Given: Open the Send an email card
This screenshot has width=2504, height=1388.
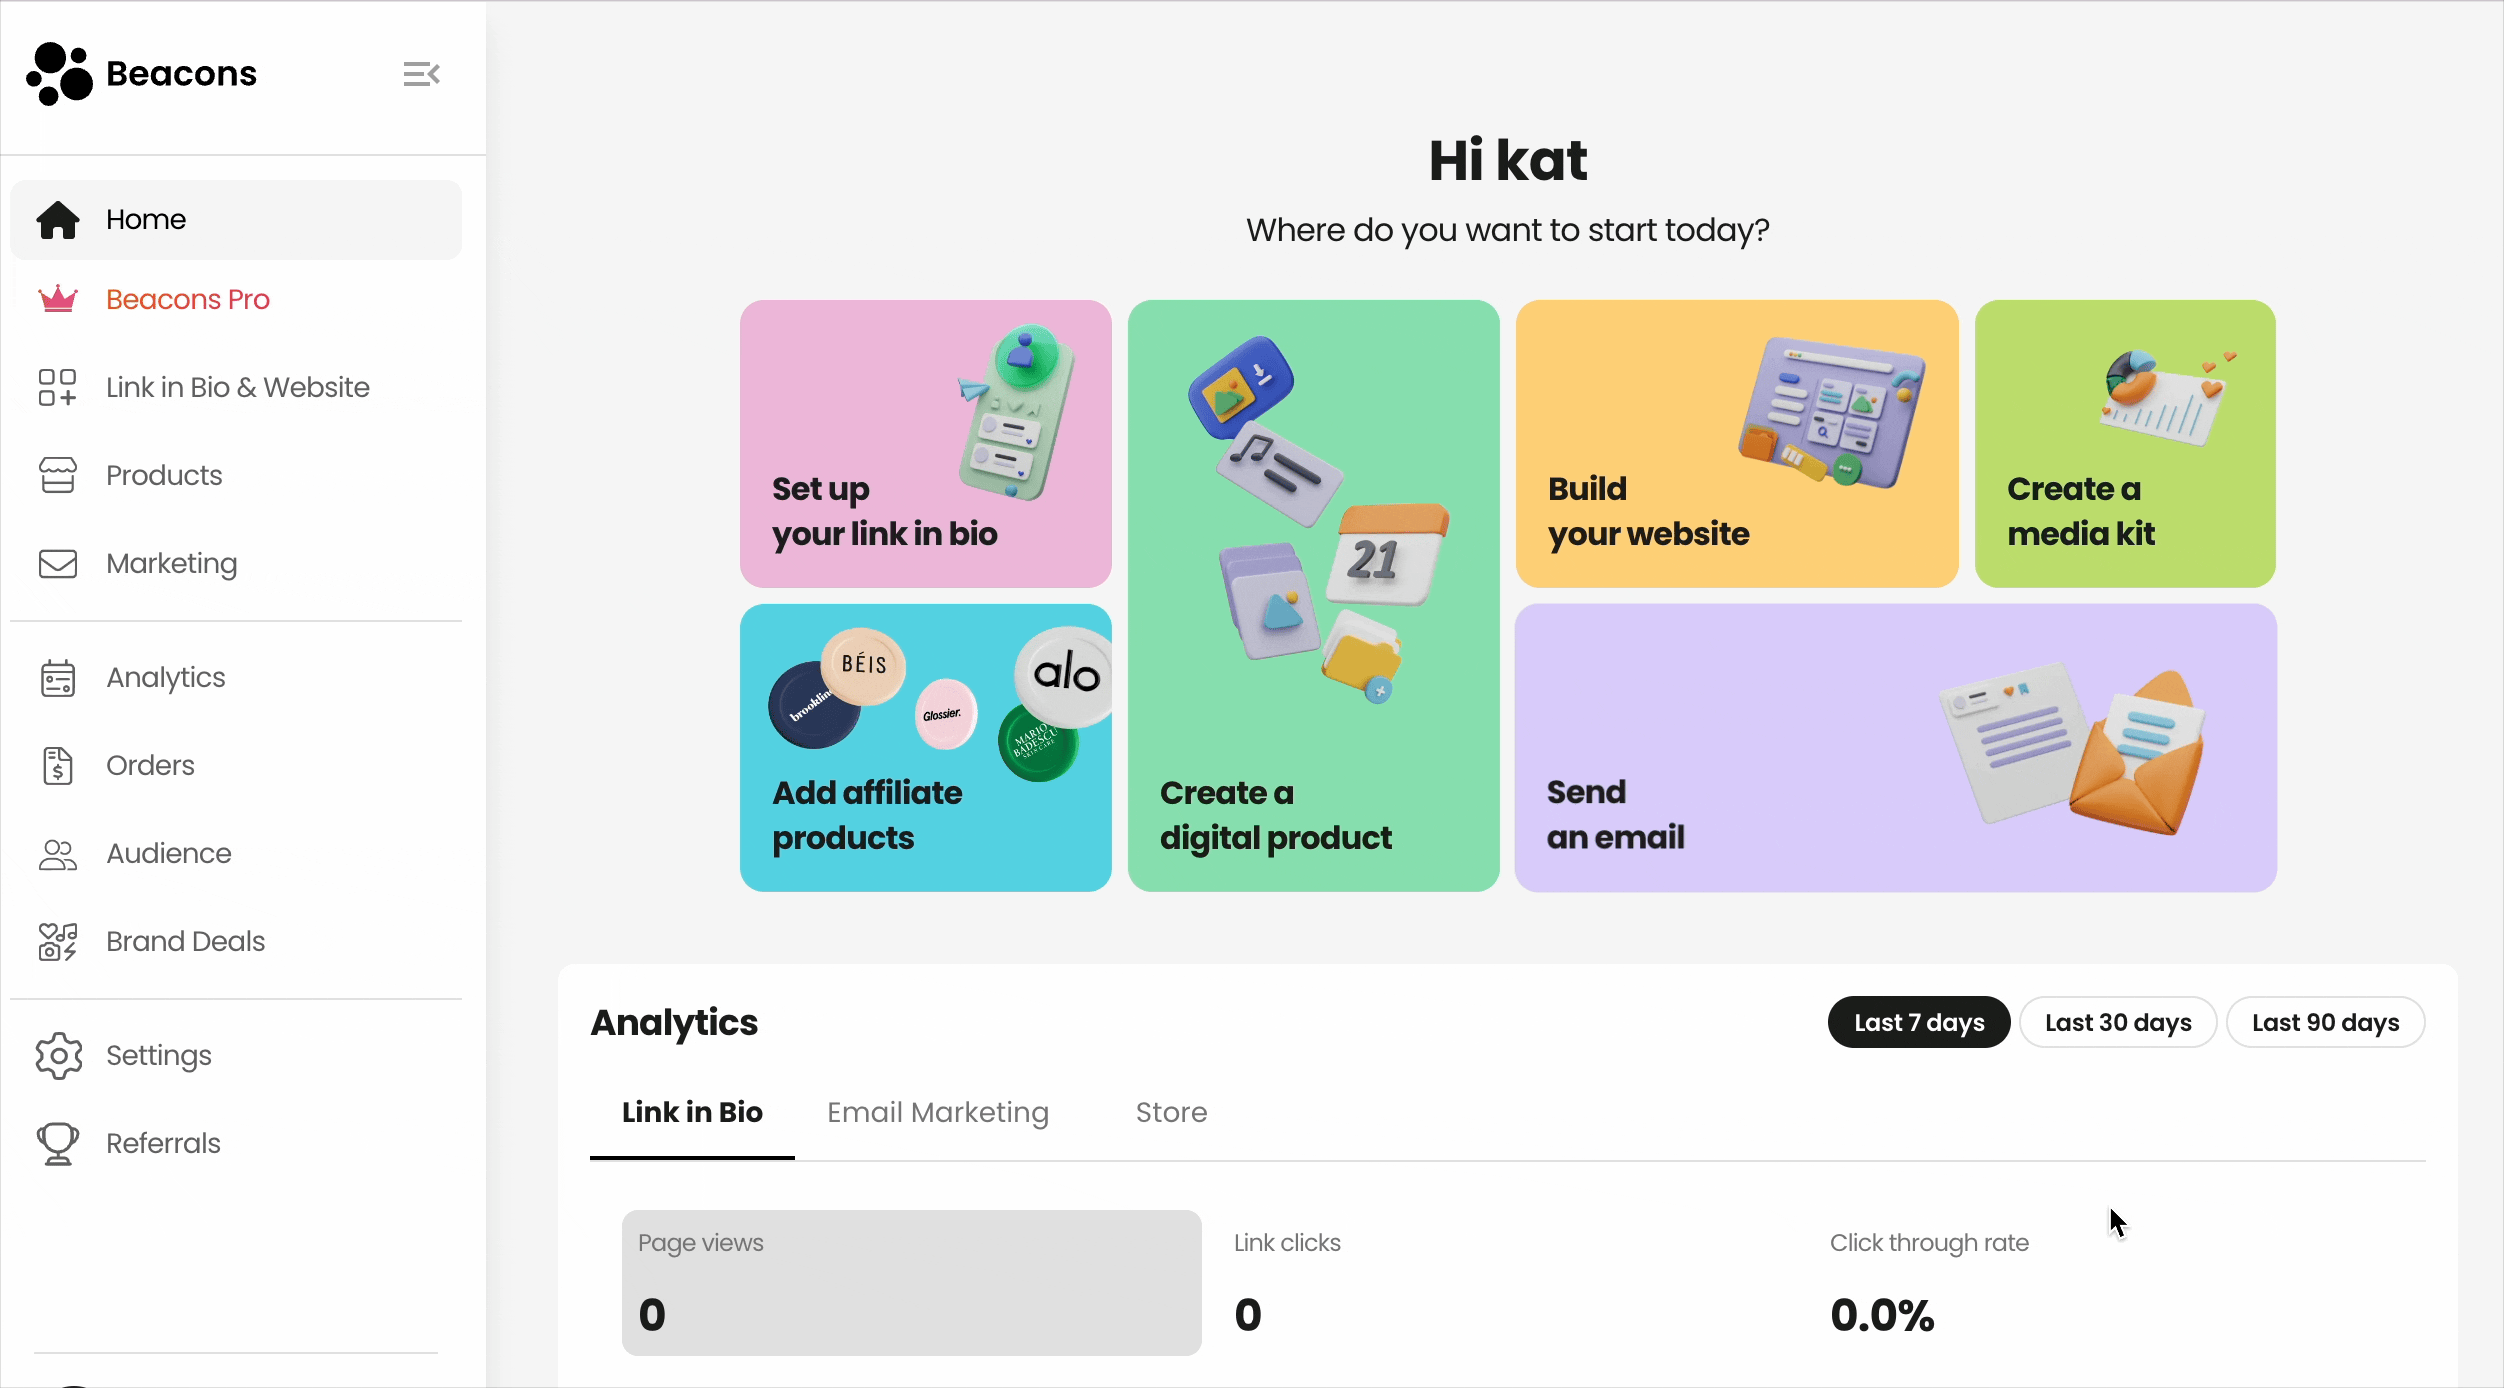Looking at the screenshot, I should (1896, 748).
